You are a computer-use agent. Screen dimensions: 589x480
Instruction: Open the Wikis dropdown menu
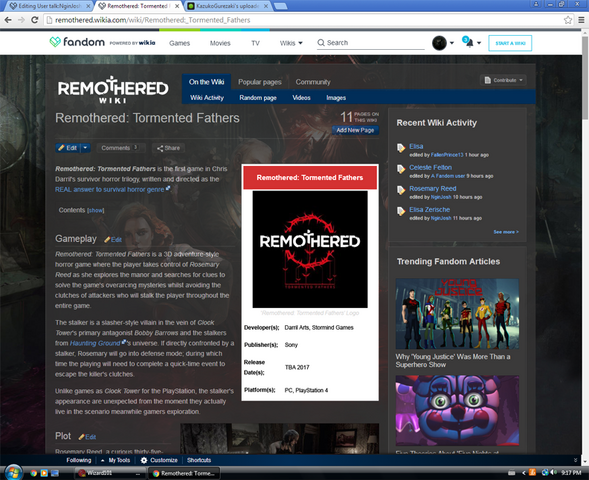click(291, 43)
